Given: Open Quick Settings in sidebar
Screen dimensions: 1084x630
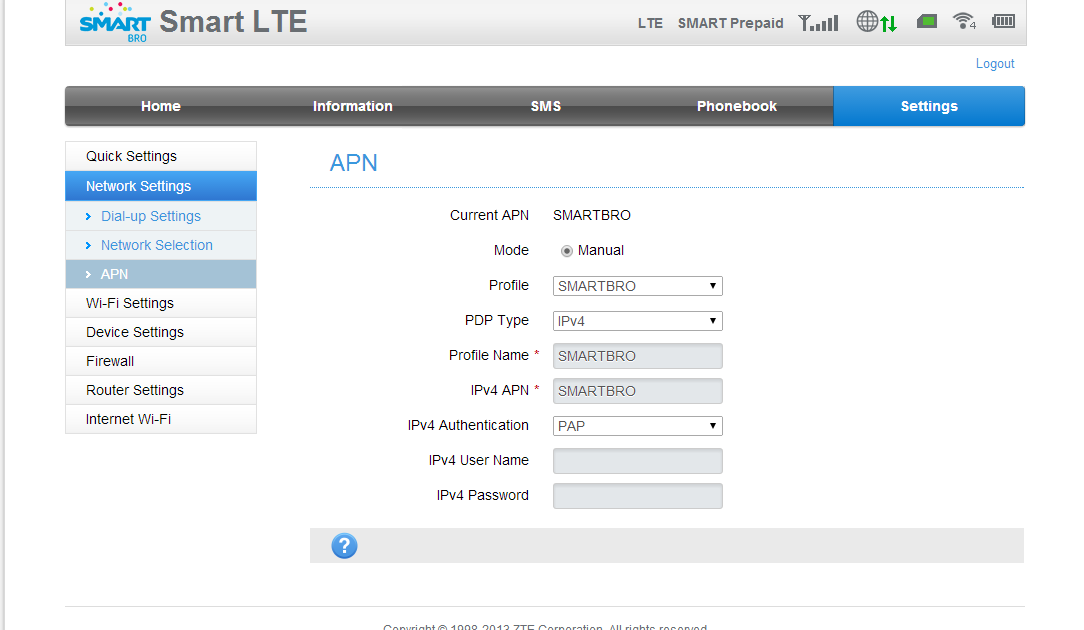Looking at the screenshot, I should pos(161,156).
